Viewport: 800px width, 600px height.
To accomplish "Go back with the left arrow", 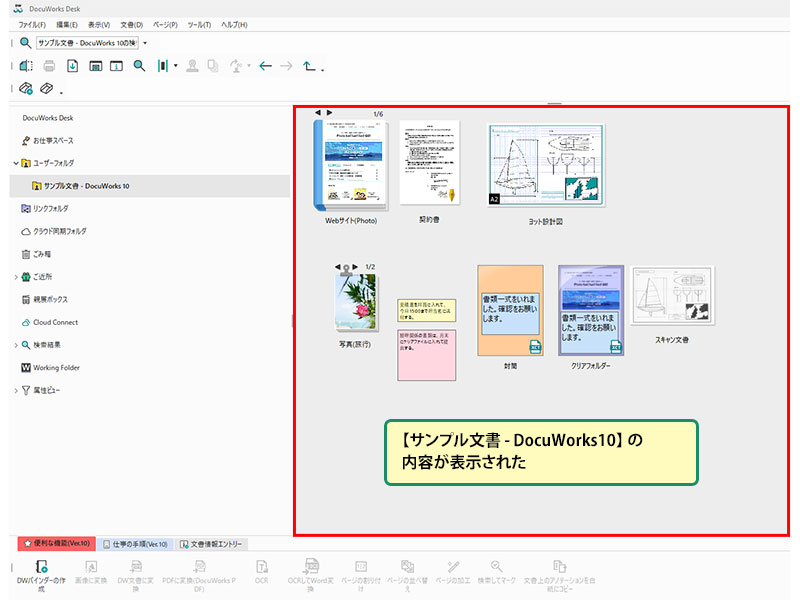I will coord(265,66).
